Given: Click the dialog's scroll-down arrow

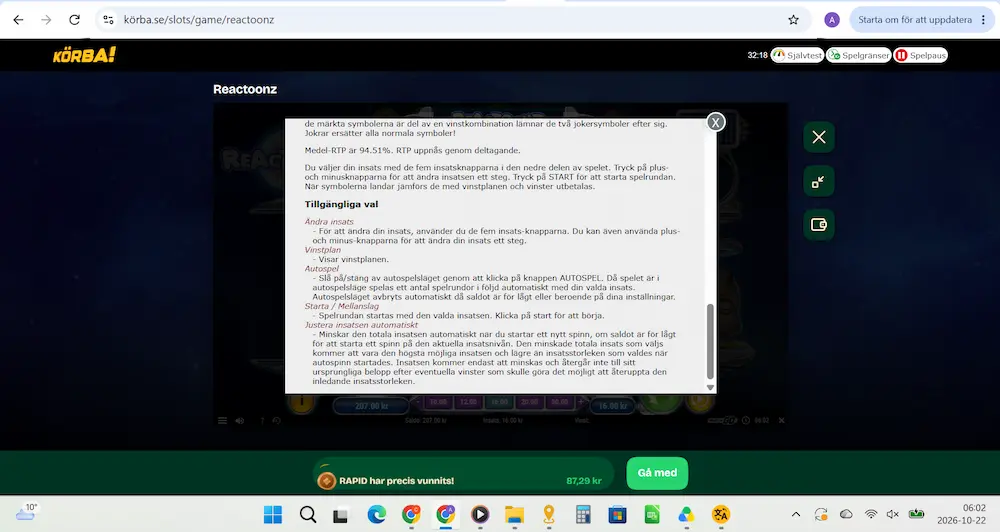Looking at the screenshot, I should pyautogui.click(x=710, y=387).
